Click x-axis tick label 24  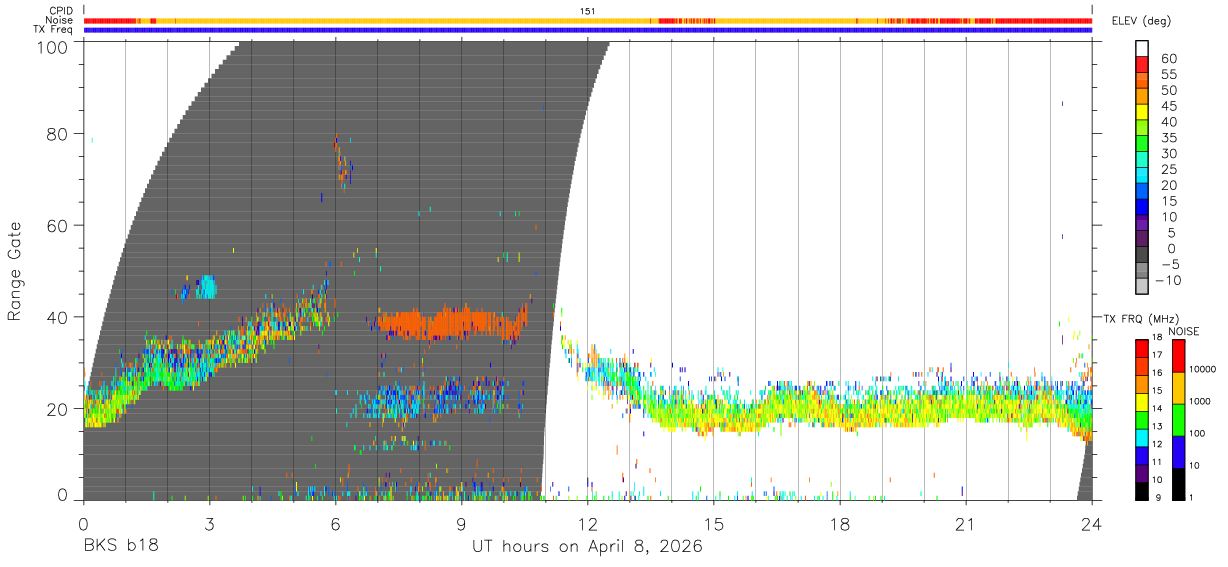point(1092,523)
